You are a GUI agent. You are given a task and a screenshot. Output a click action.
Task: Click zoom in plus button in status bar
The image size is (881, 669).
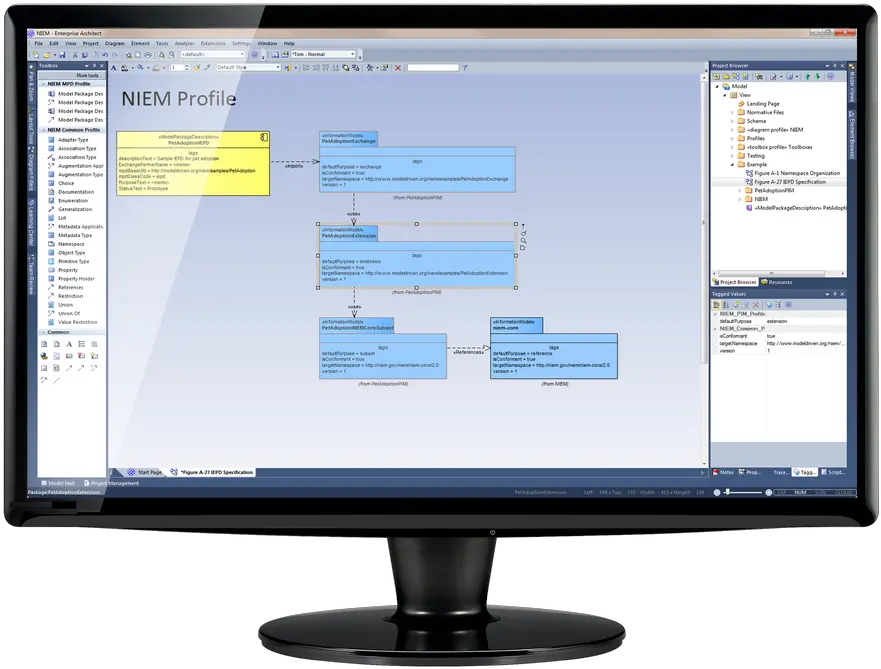click(769, 493)
